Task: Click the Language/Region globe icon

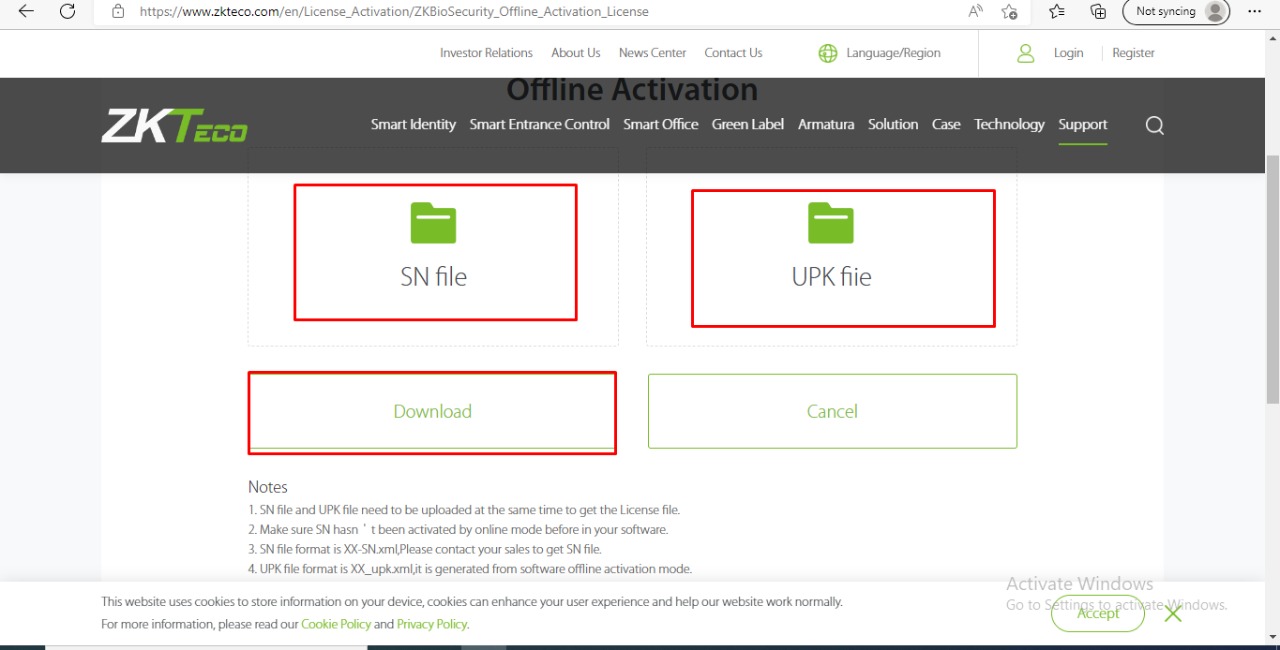Action: [827, 53]
